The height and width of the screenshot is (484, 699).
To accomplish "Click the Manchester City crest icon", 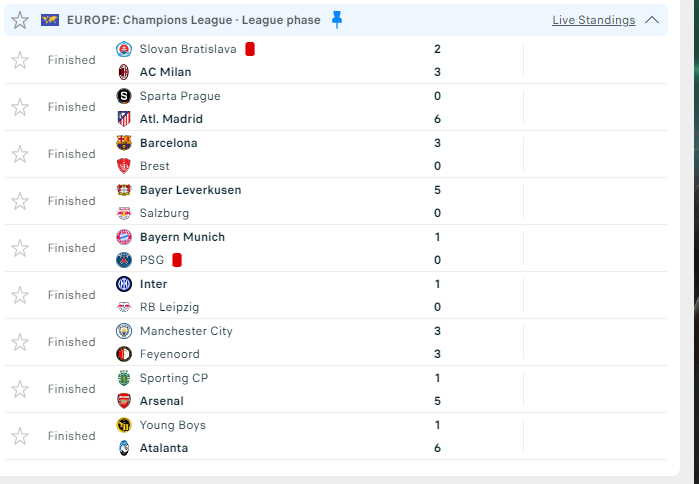I will click(124, 331).
